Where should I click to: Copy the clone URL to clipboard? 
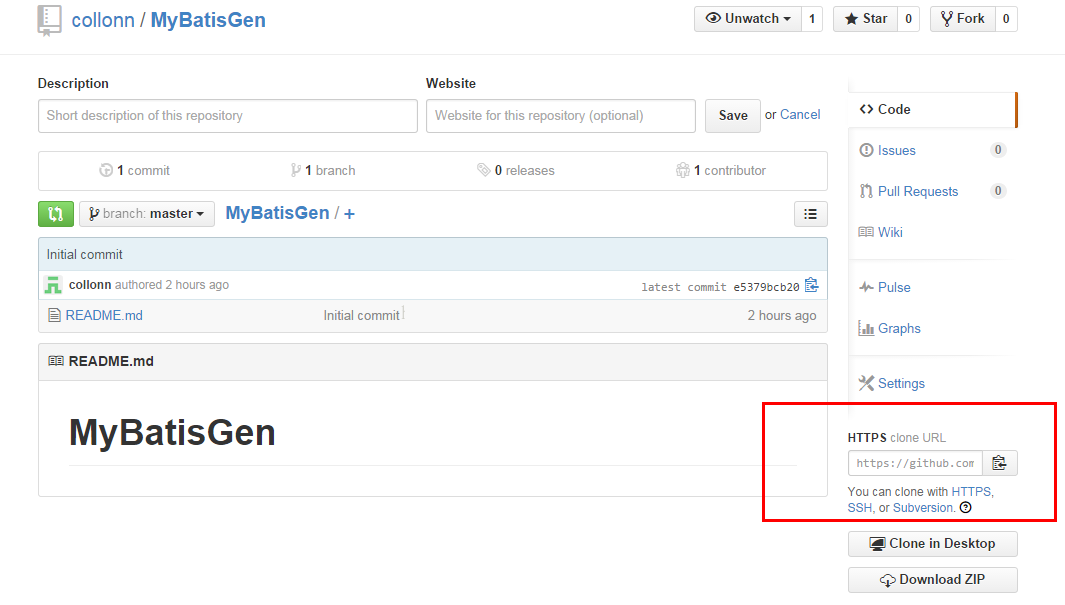click(999, 464)
